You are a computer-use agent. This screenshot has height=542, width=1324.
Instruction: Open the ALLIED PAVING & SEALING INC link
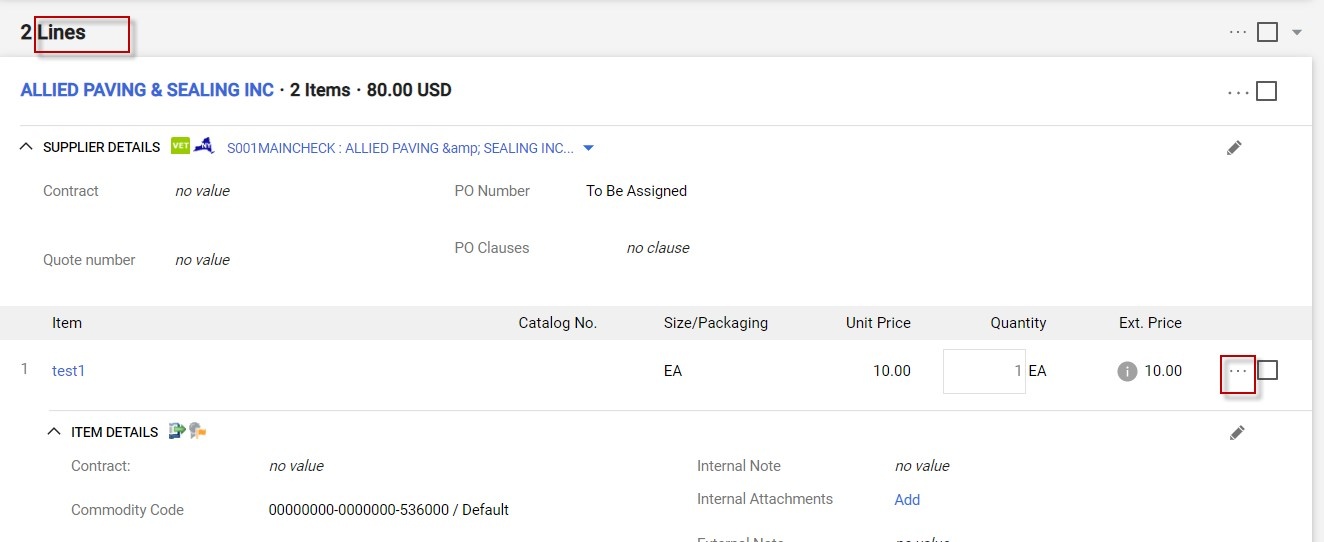(147, 90)
